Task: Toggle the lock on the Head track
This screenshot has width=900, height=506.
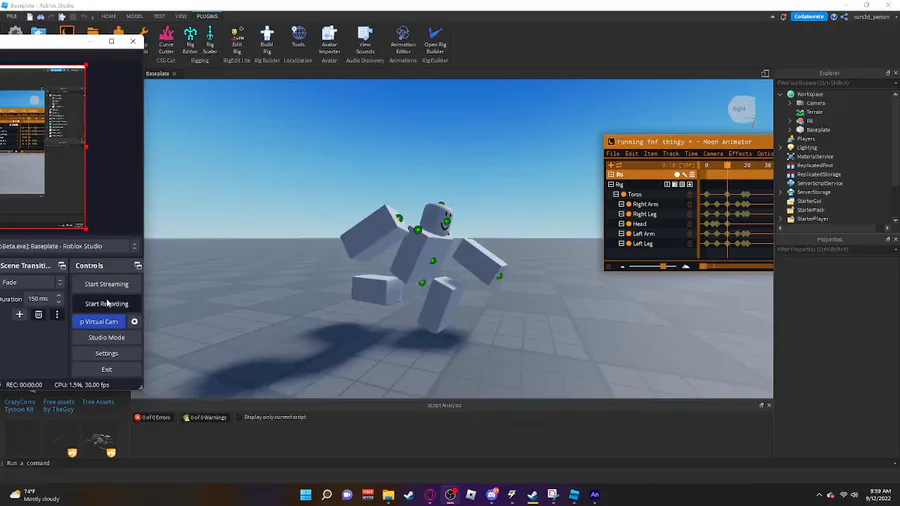Action: click(690, 224)
